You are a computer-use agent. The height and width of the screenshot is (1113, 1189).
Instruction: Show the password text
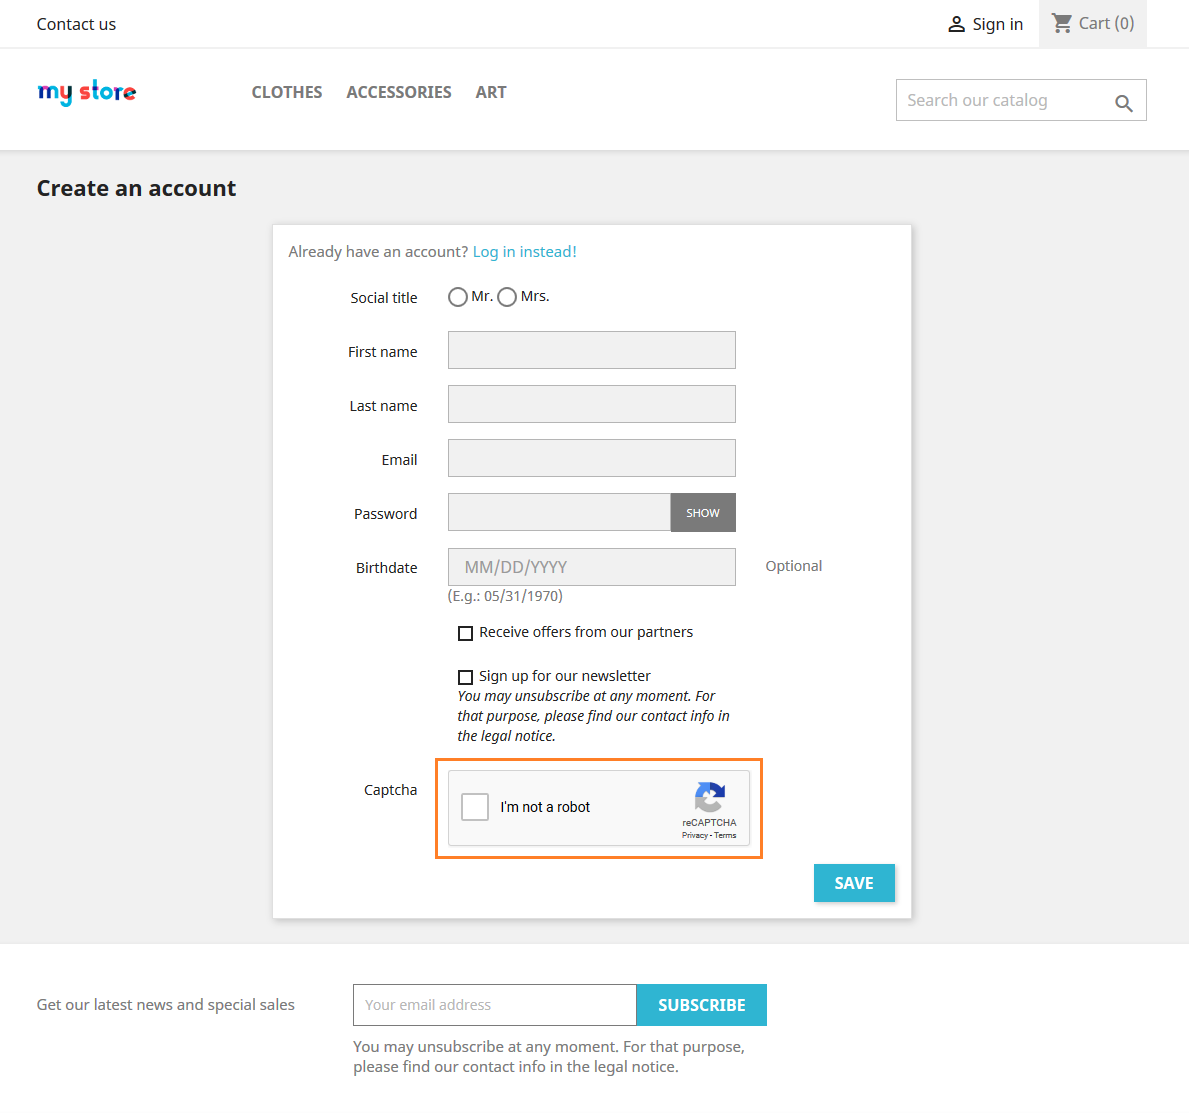pyautogui.click(x=703, y=512)
